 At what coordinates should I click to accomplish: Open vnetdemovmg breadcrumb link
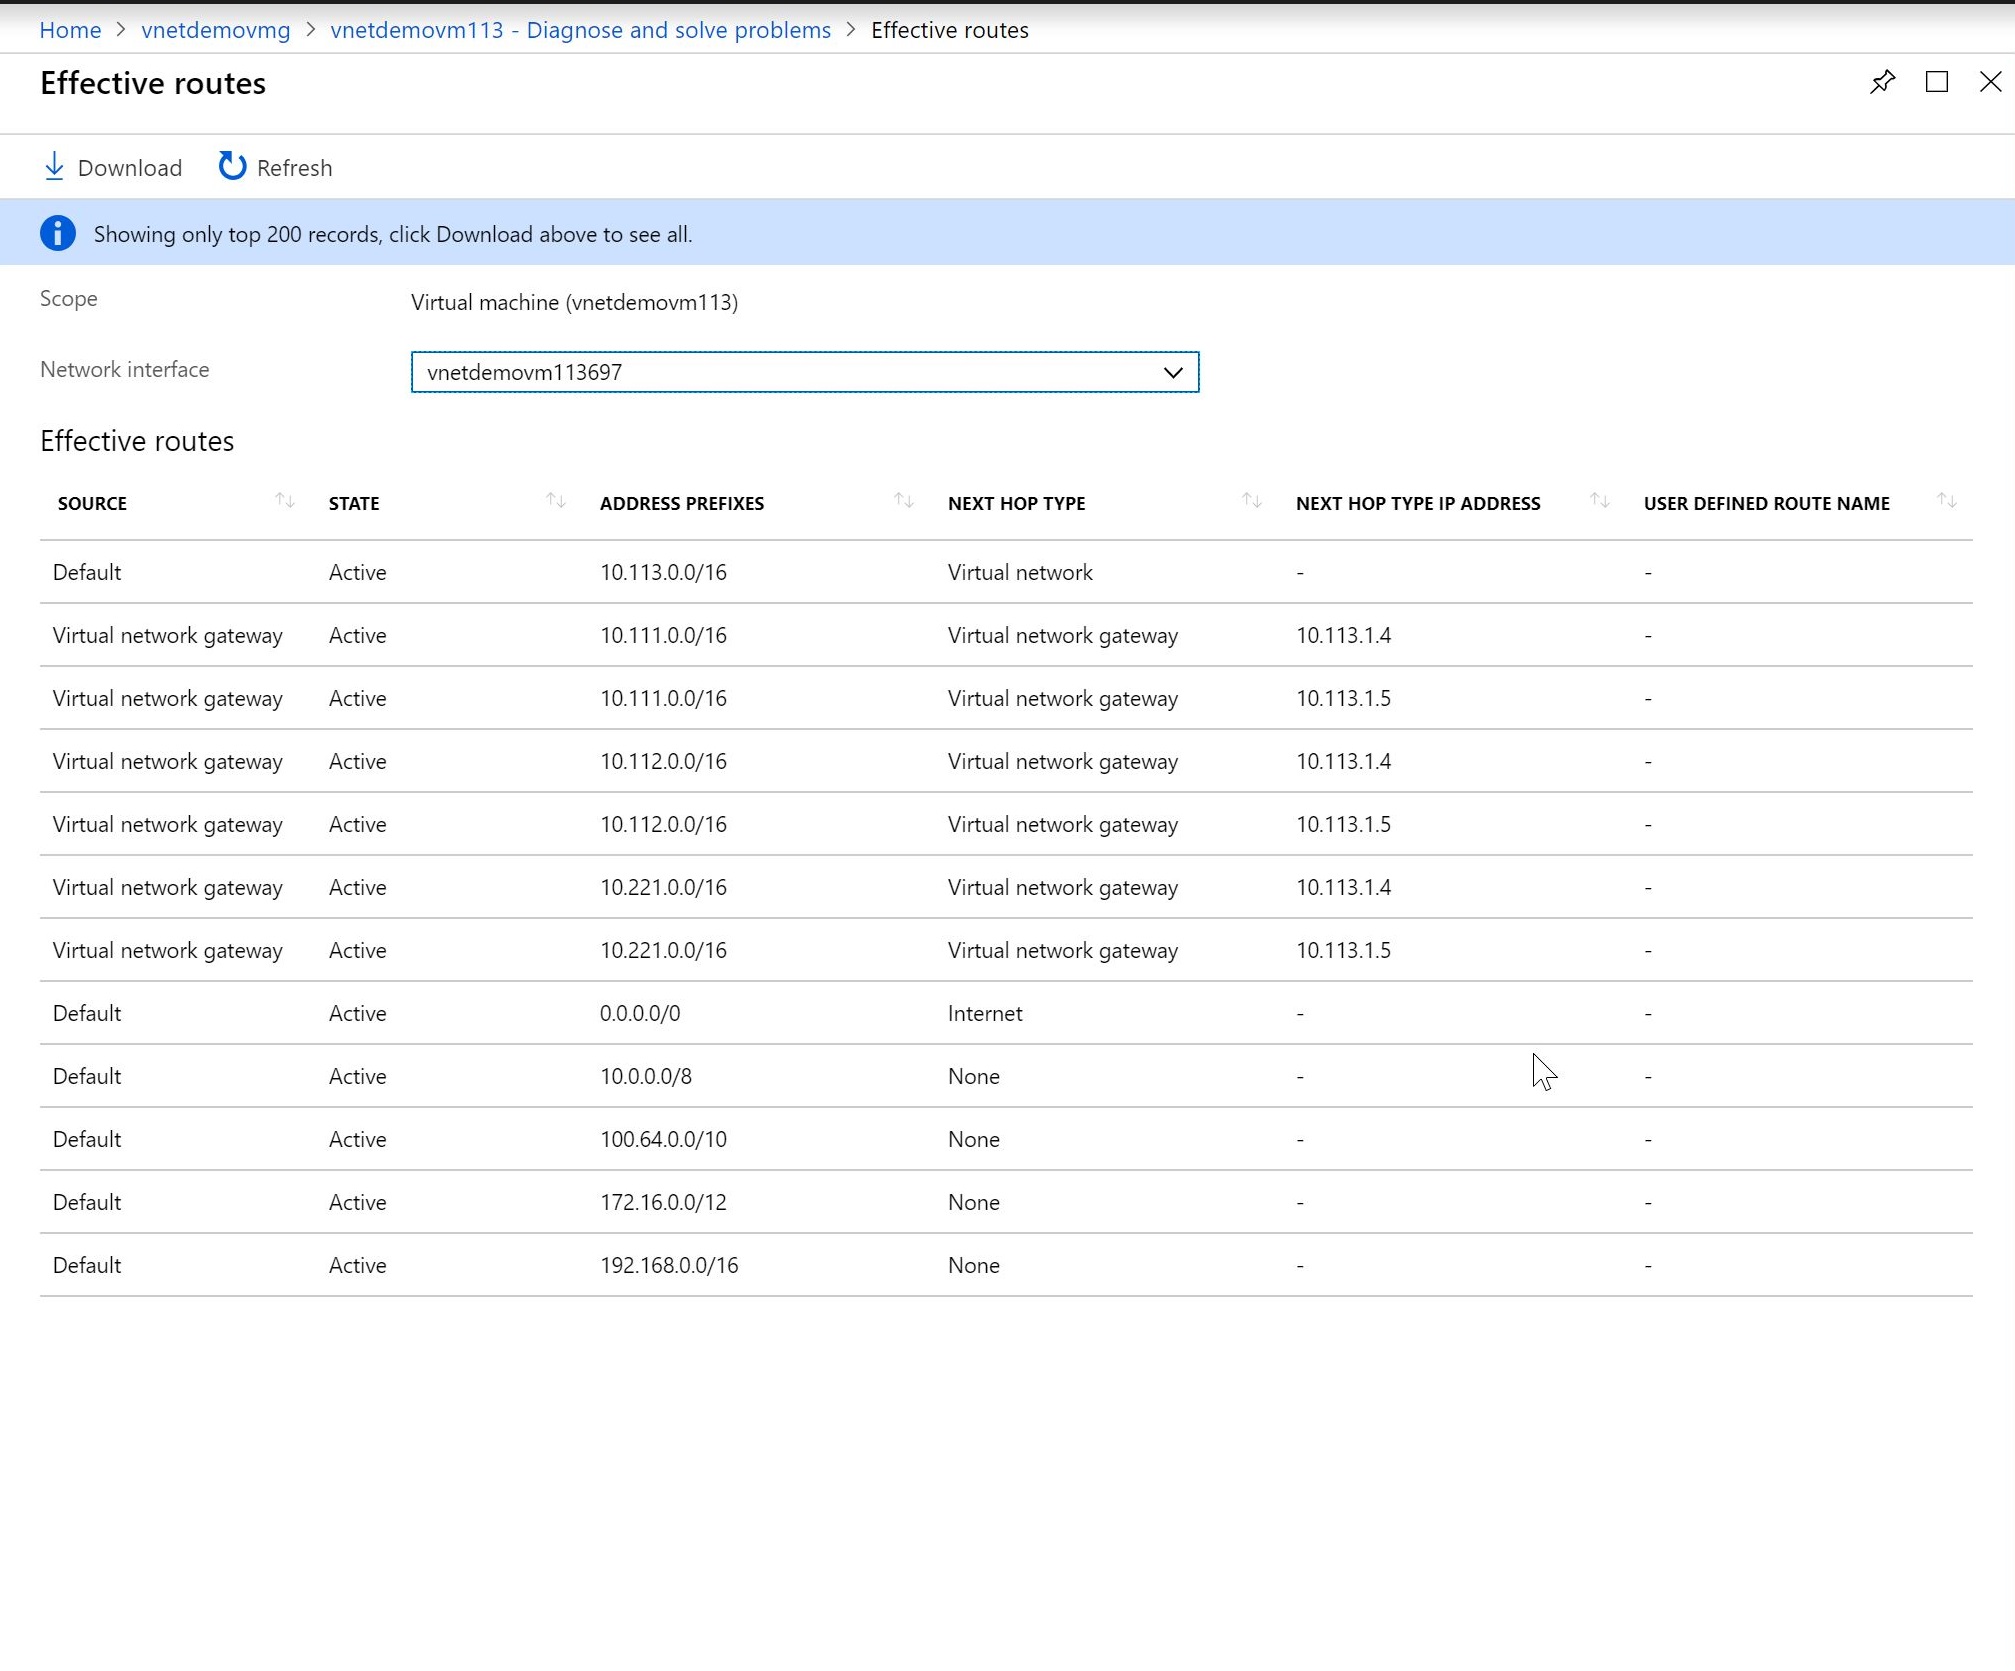click(x=216, y=30)
